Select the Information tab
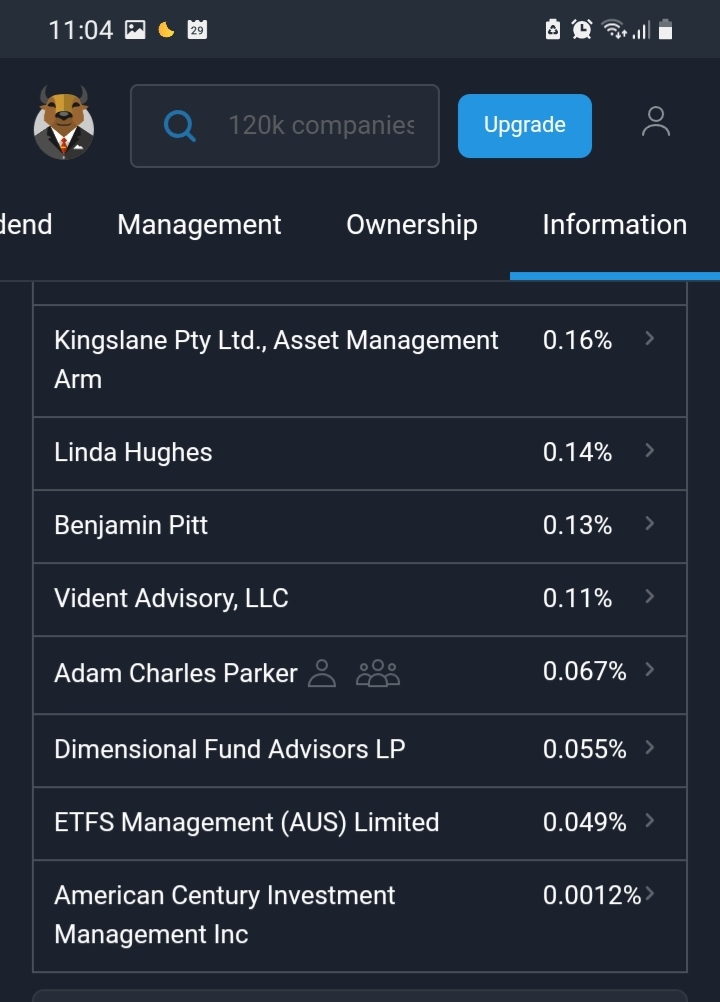Viewport: 720px width, 1002px height. click(x=615, y=225)
